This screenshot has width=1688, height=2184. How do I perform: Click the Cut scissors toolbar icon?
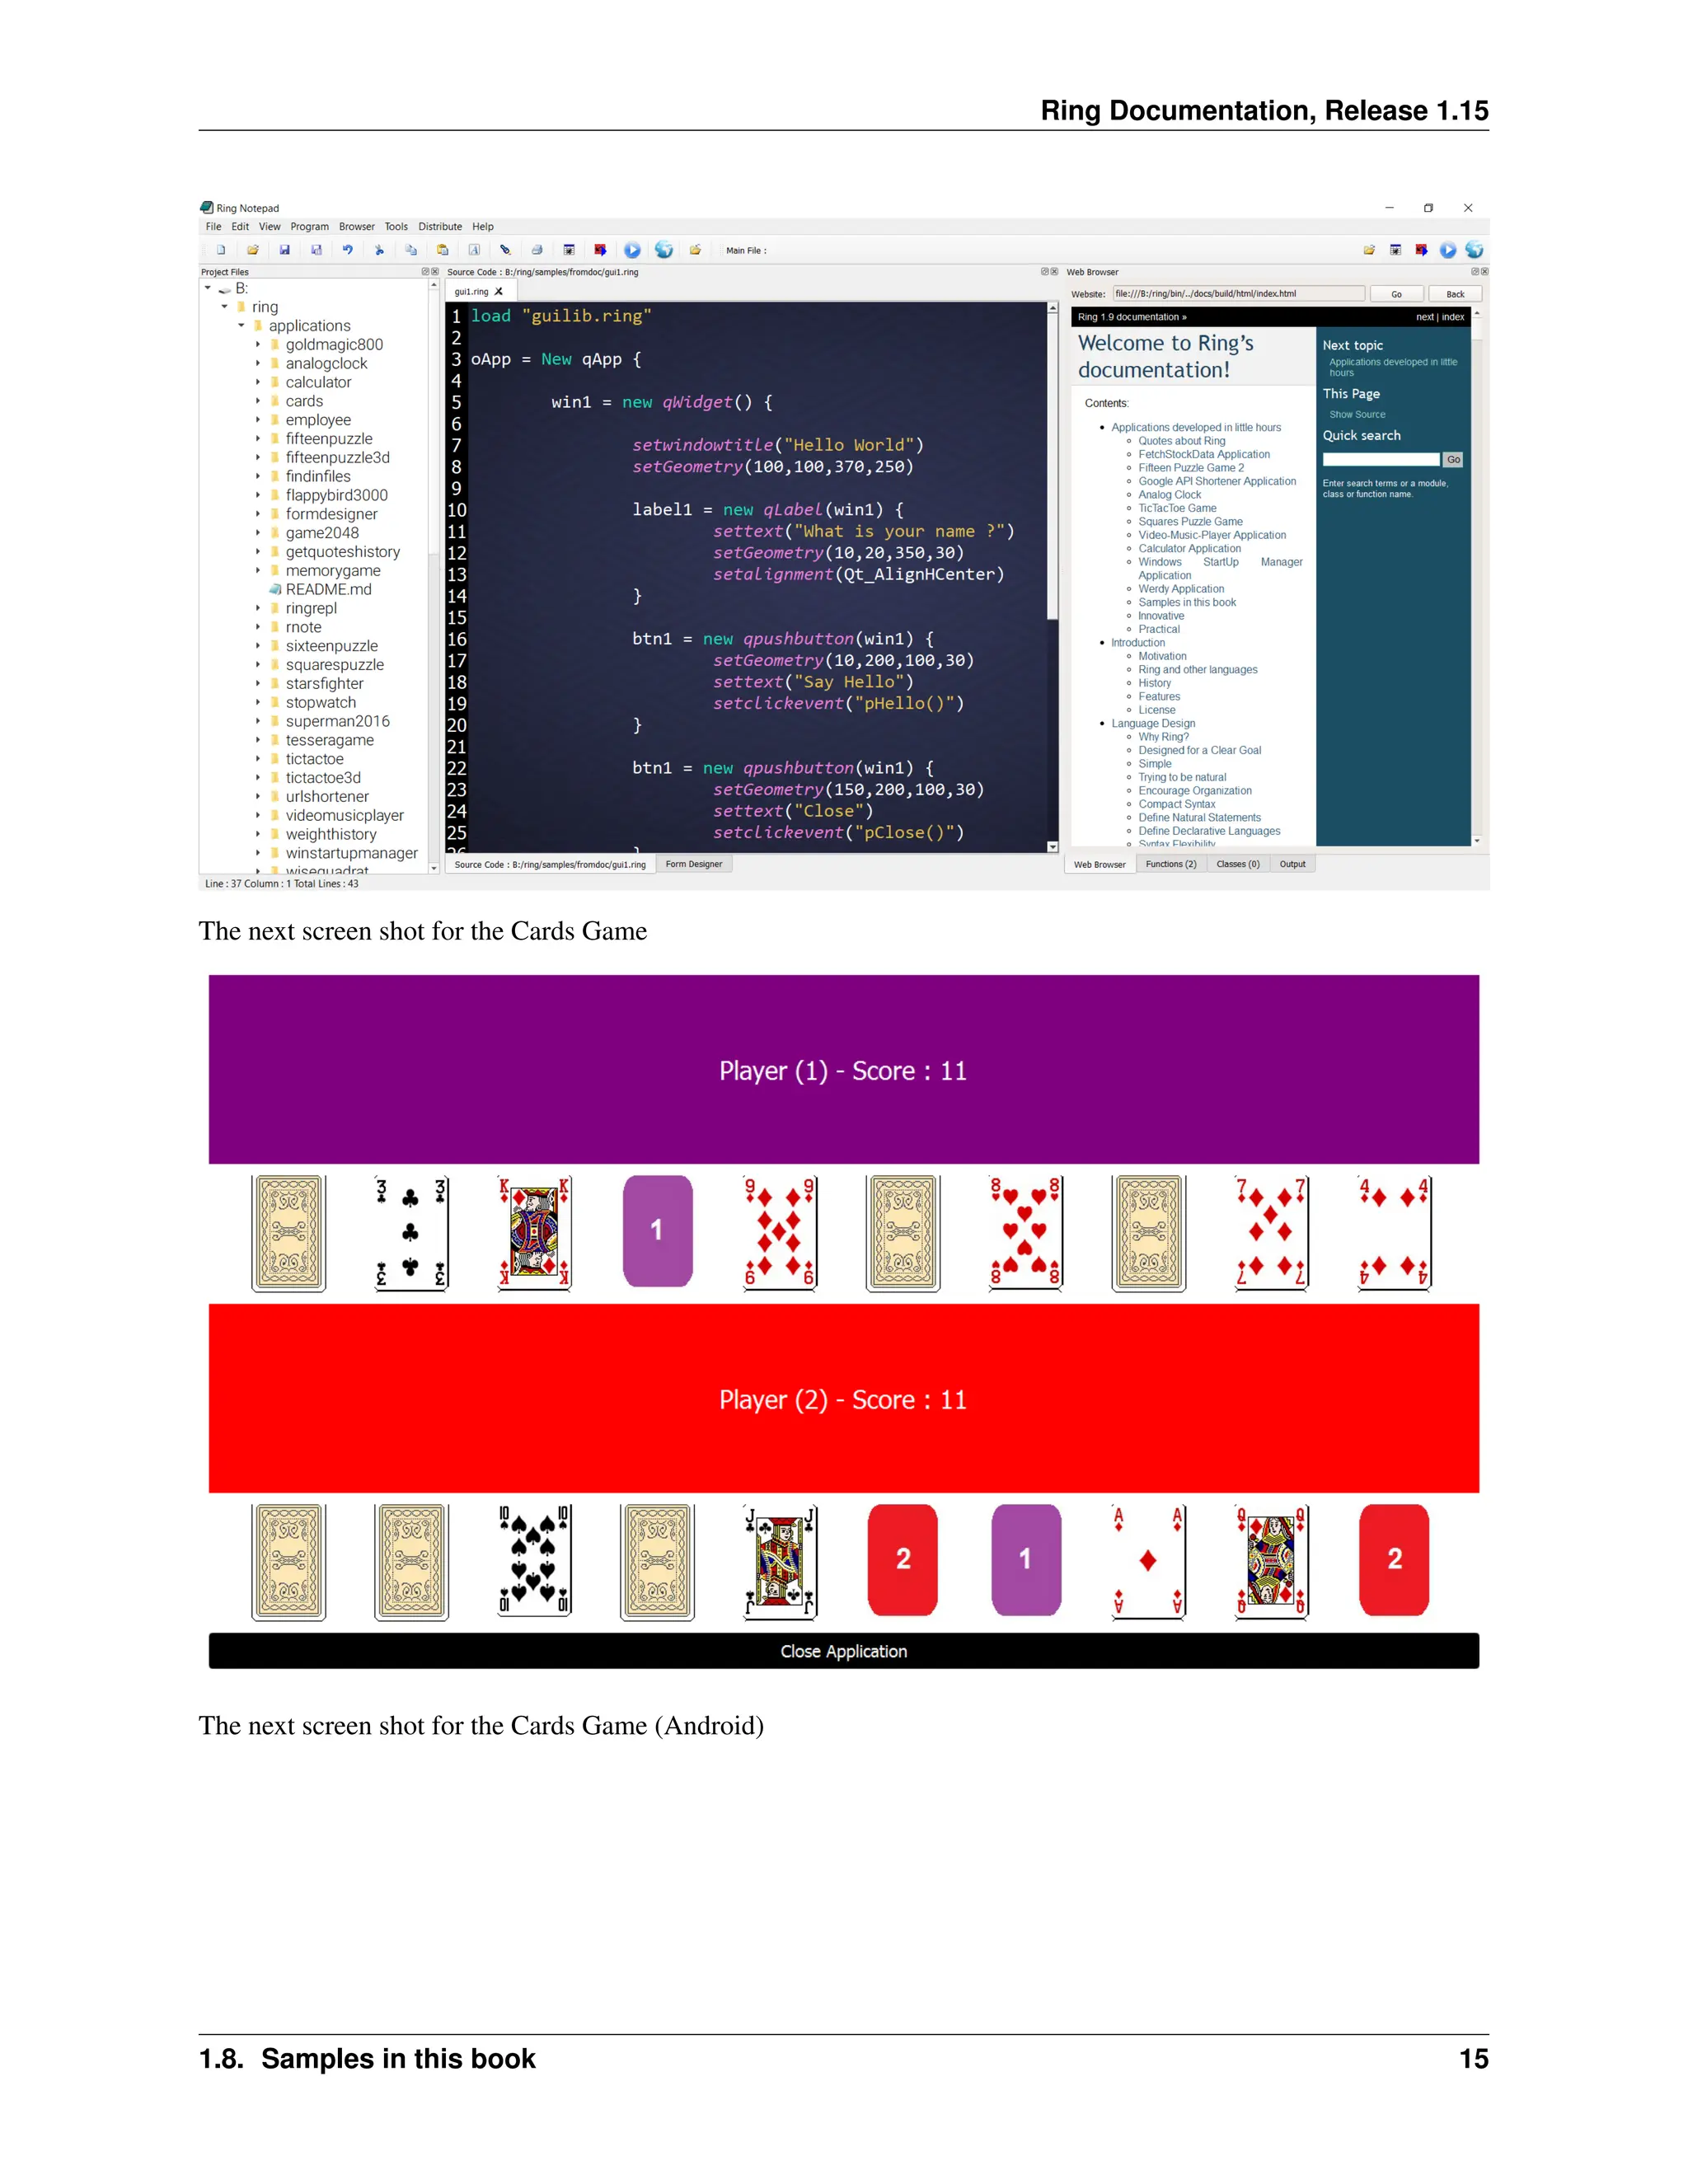(x=379, y=250)
